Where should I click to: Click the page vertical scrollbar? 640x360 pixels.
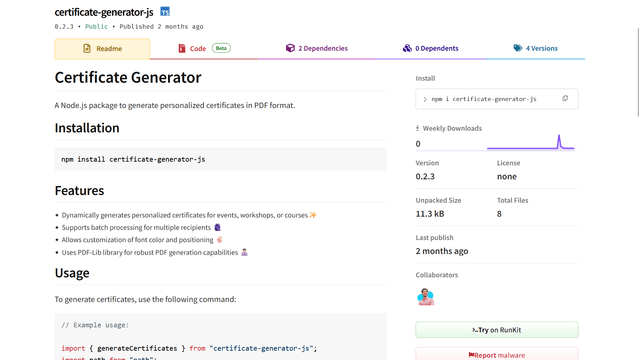point(638,73)
